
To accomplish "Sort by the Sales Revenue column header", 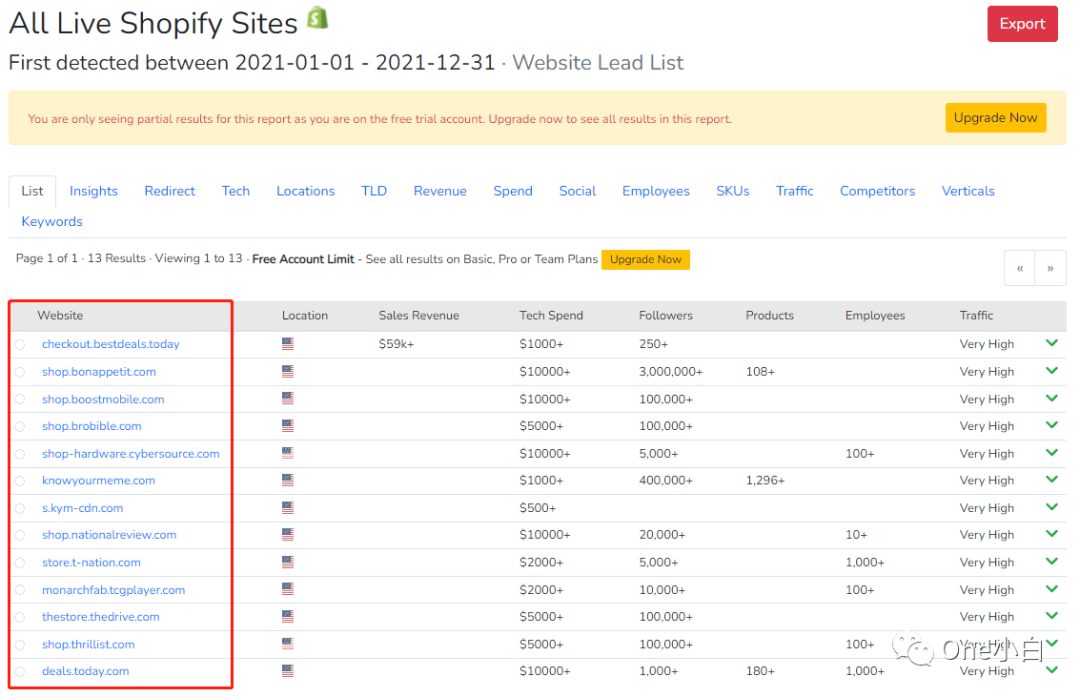I will (418, 315).
